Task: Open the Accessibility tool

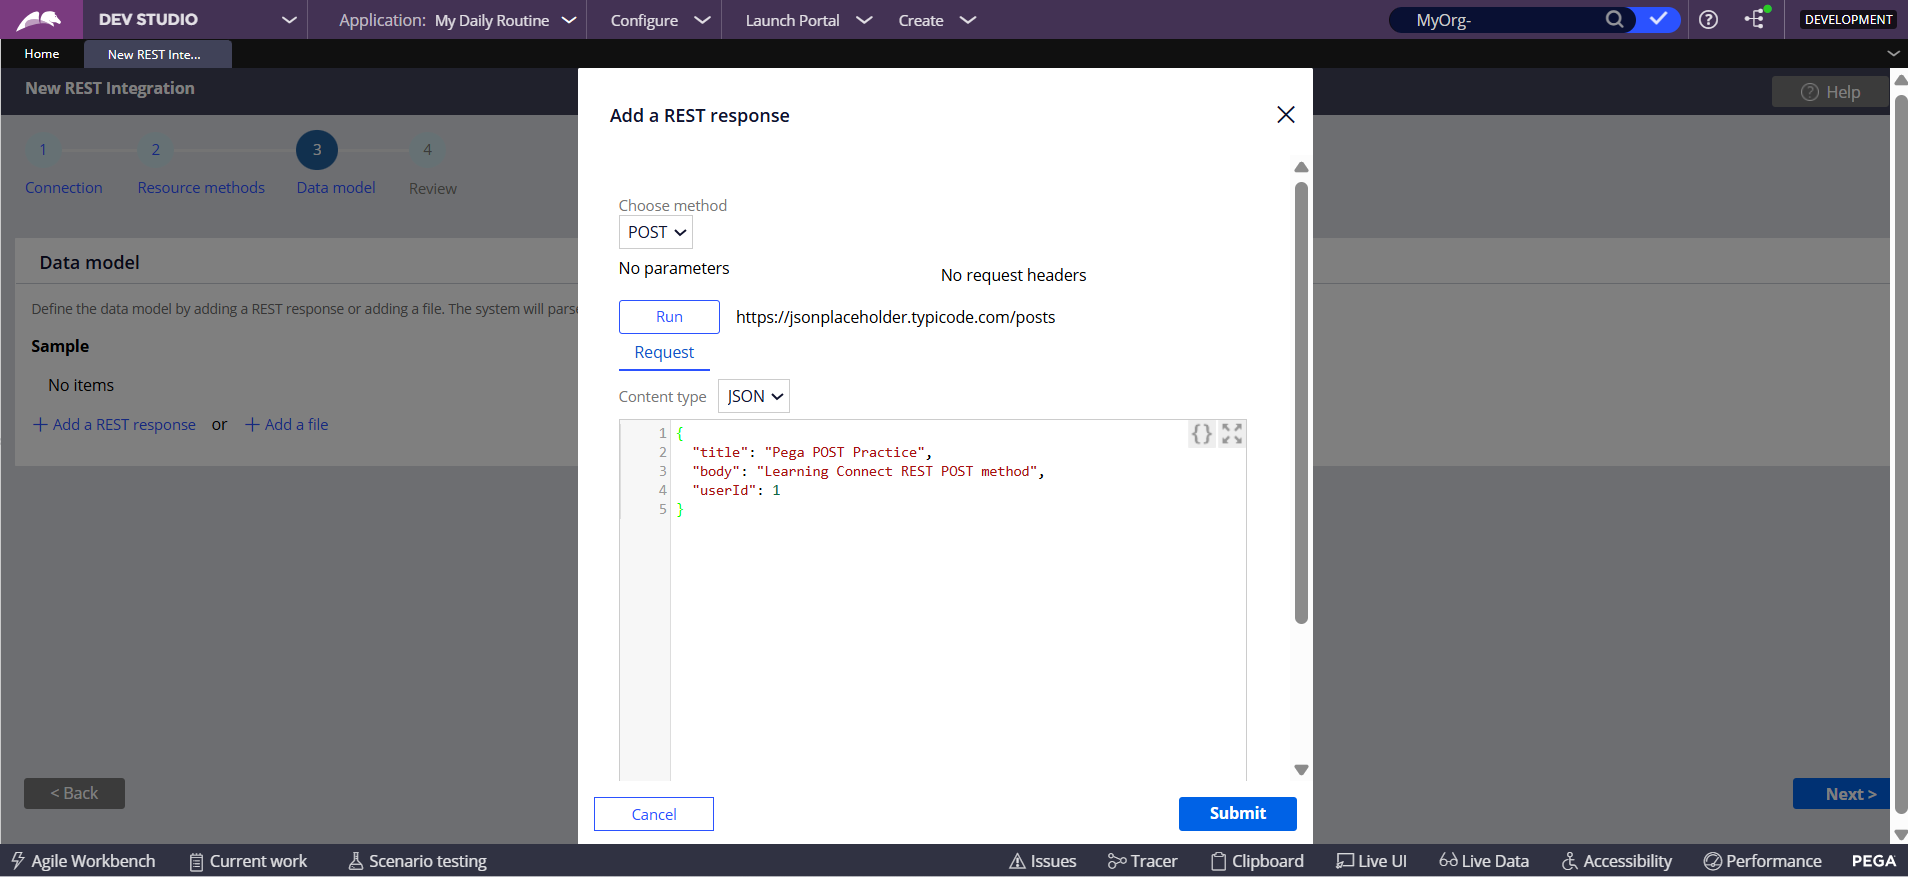Action: 1617,861
